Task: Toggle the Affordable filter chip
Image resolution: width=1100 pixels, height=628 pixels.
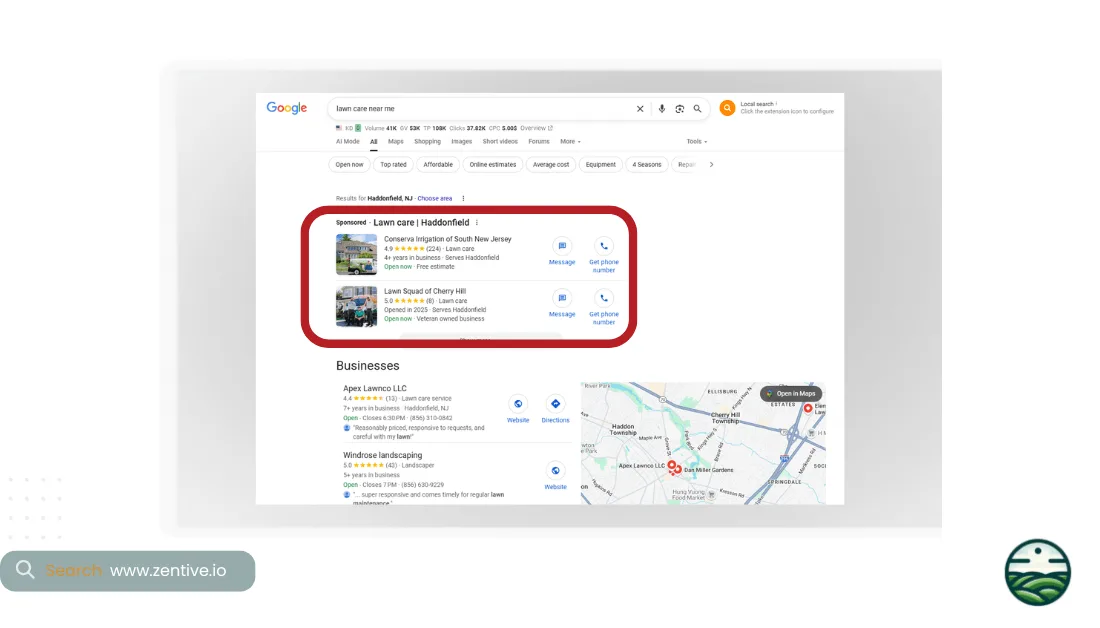Action: 437,164
